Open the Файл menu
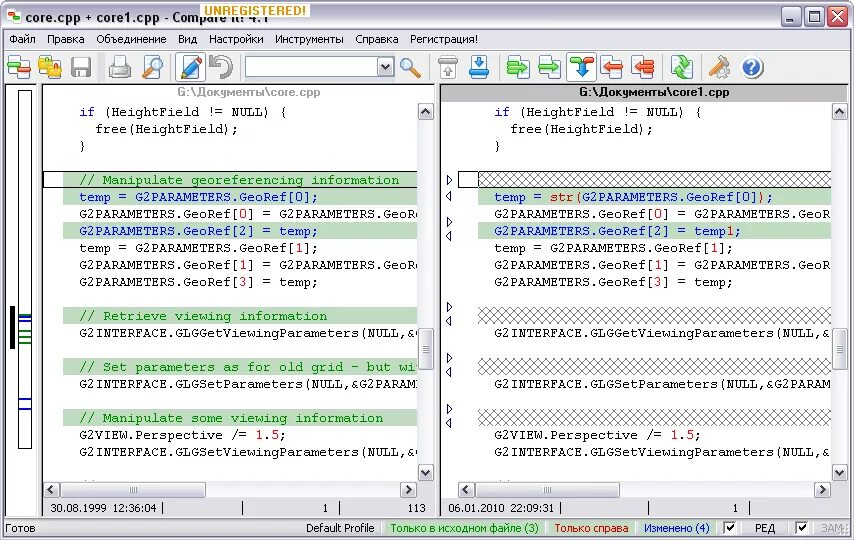The height and width of the screenshot is (540, 854). (x=22, y=39)
